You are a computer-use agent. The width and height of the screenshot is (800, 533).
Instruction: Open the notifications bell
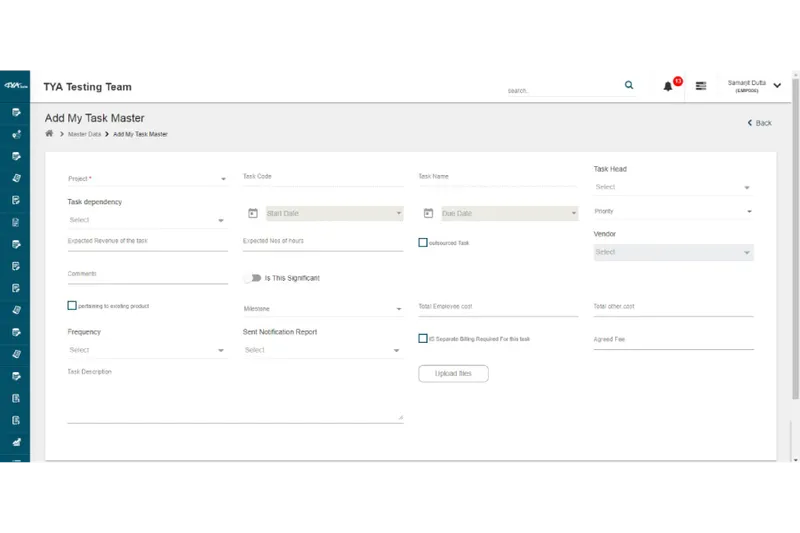coord(667,86)
